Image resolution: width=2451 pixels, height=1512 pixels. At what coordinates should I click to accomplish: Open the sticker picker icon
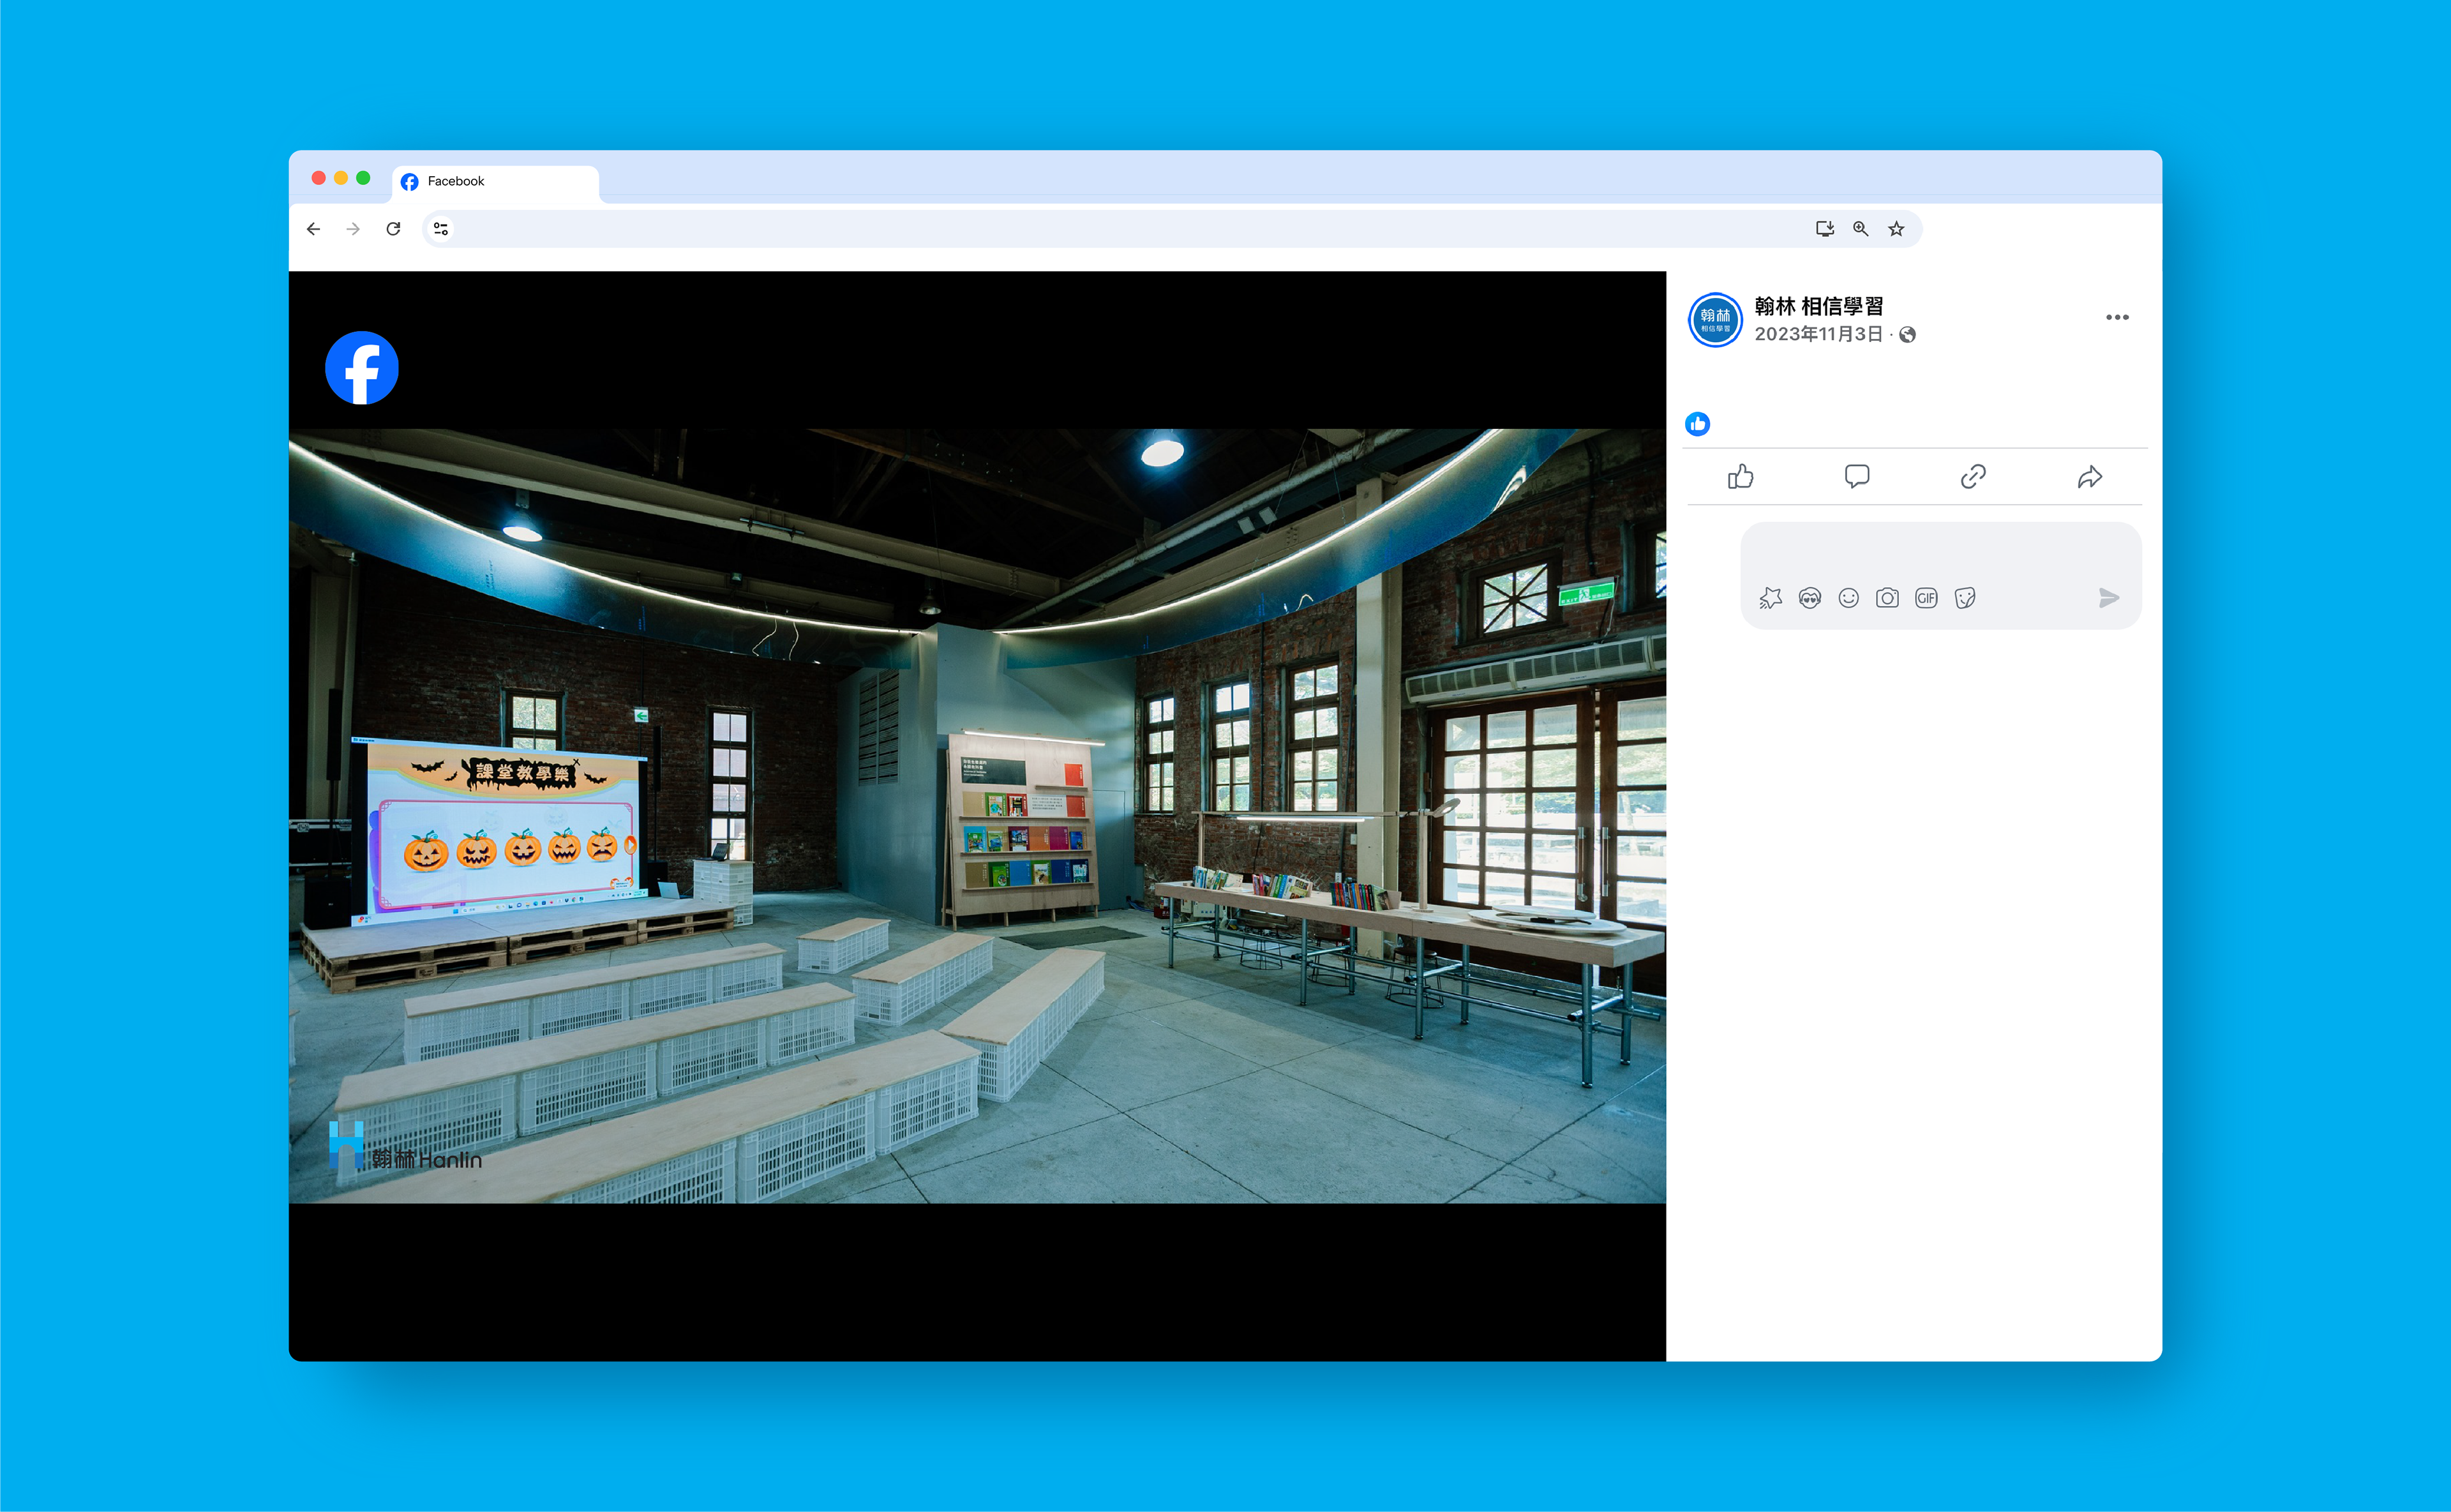point(1965,598)
